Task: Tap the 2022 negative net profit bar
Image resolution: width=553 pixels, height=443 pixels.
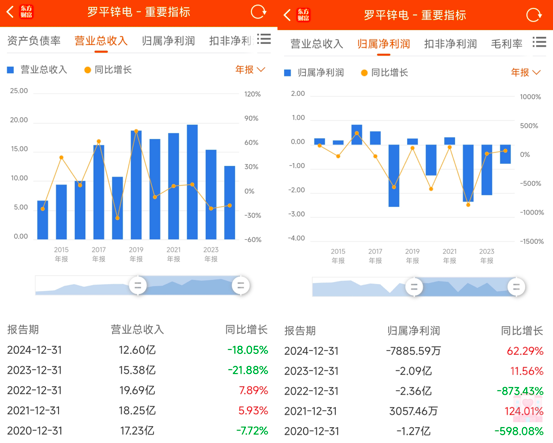Action: [x=468, y=173]
